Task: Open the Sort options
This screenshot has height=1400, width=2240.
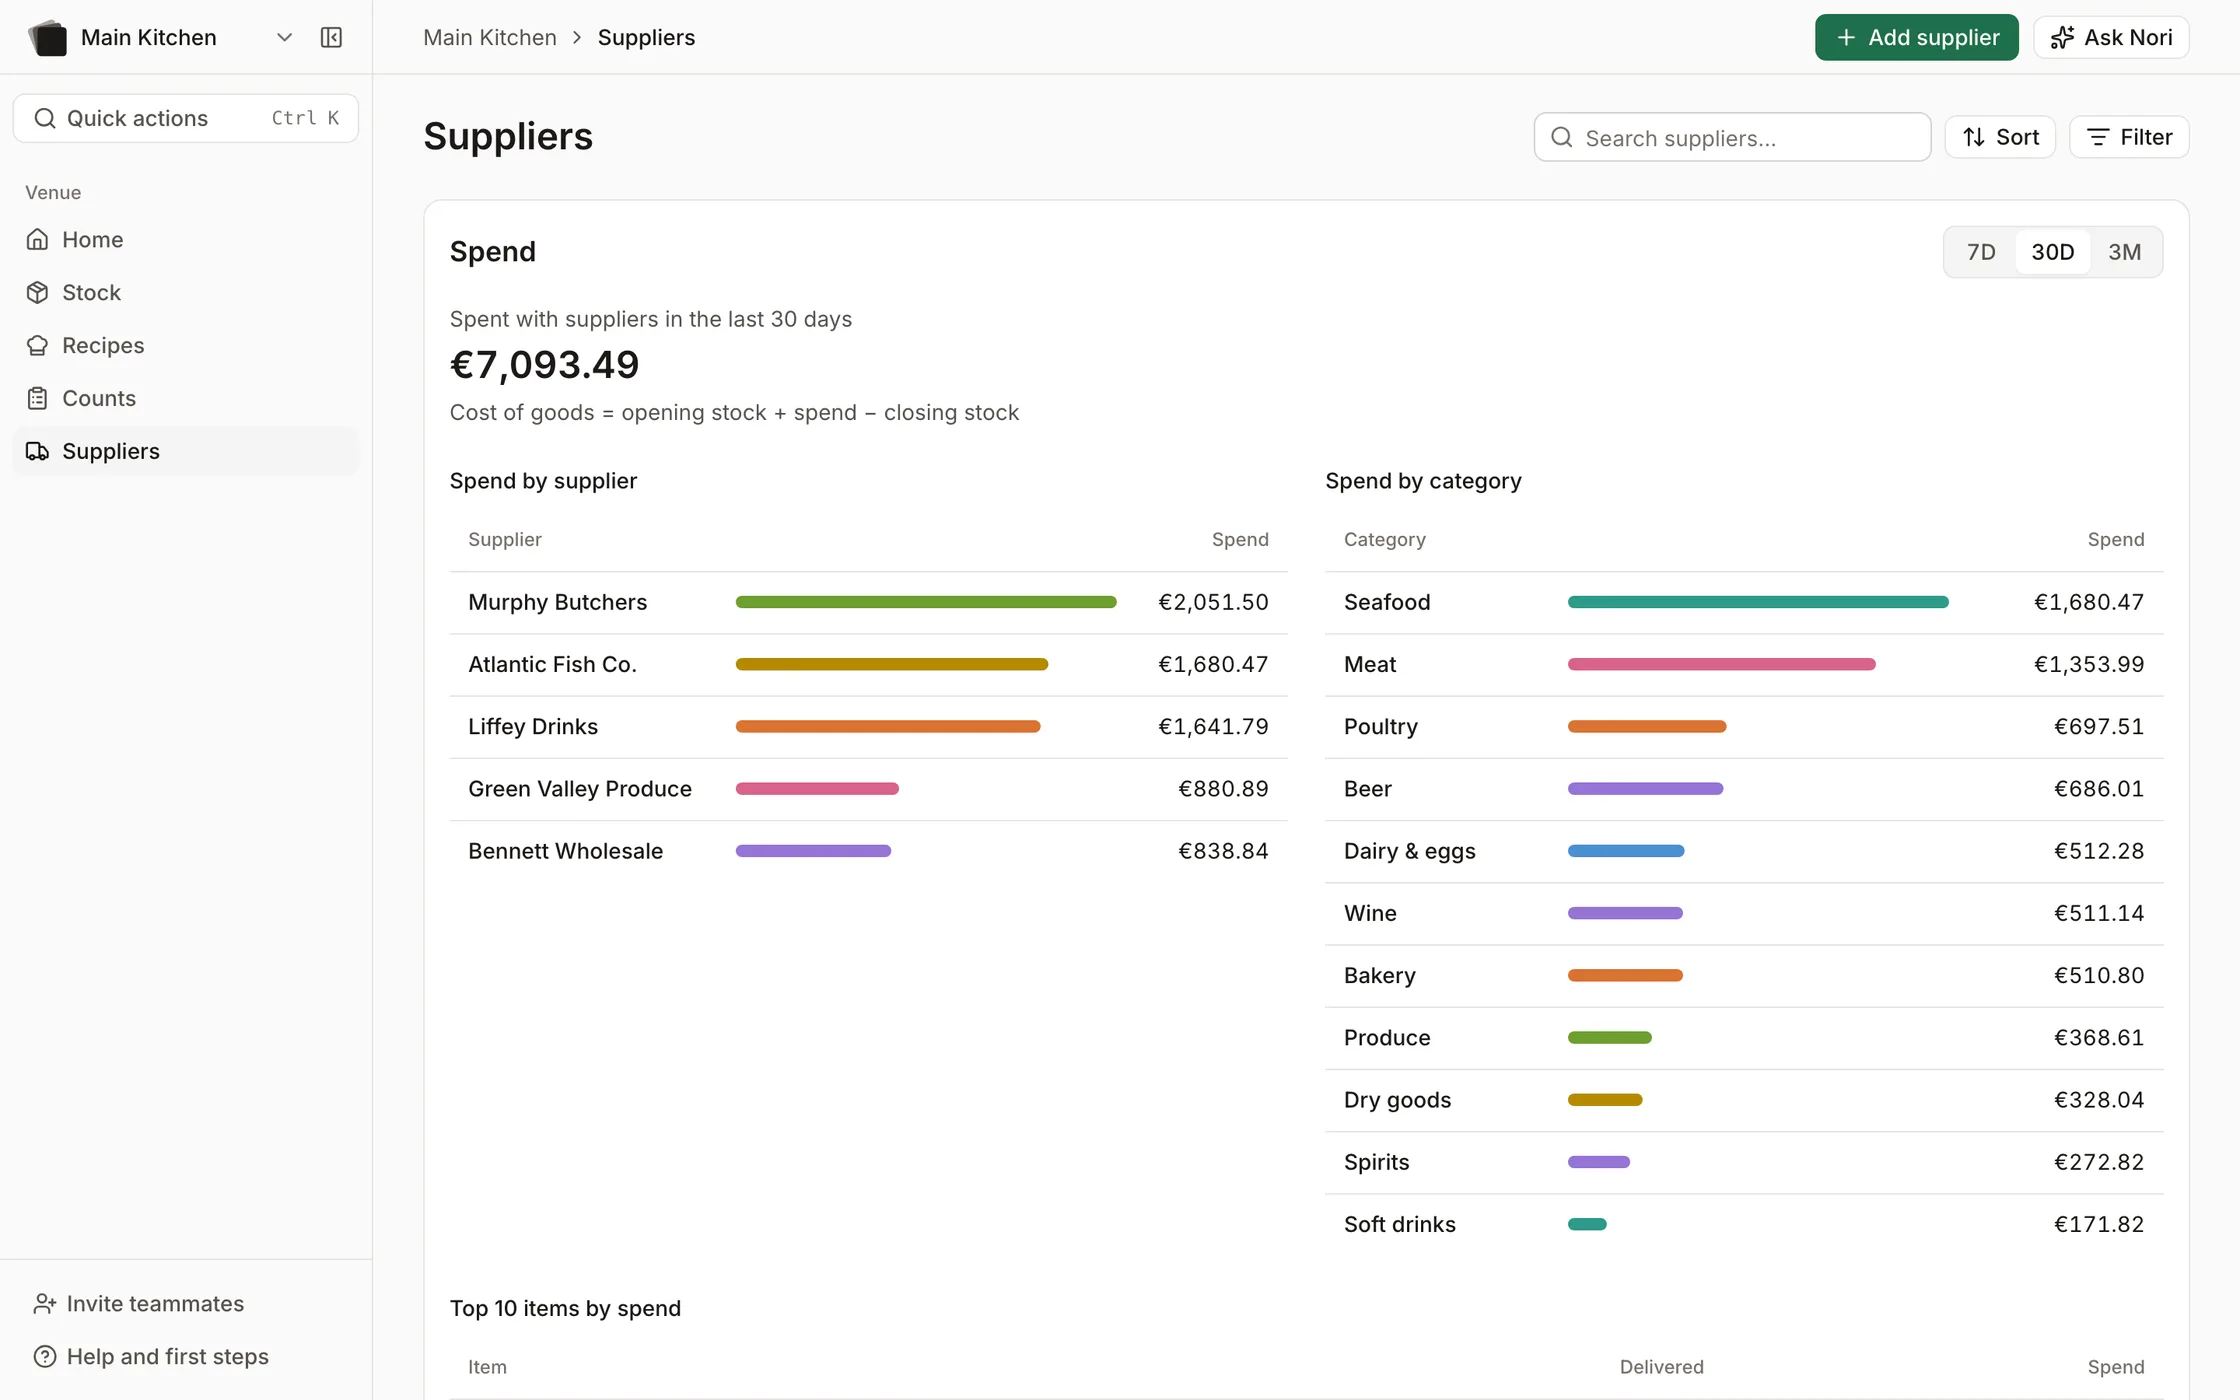Action: click(2000, 137)
